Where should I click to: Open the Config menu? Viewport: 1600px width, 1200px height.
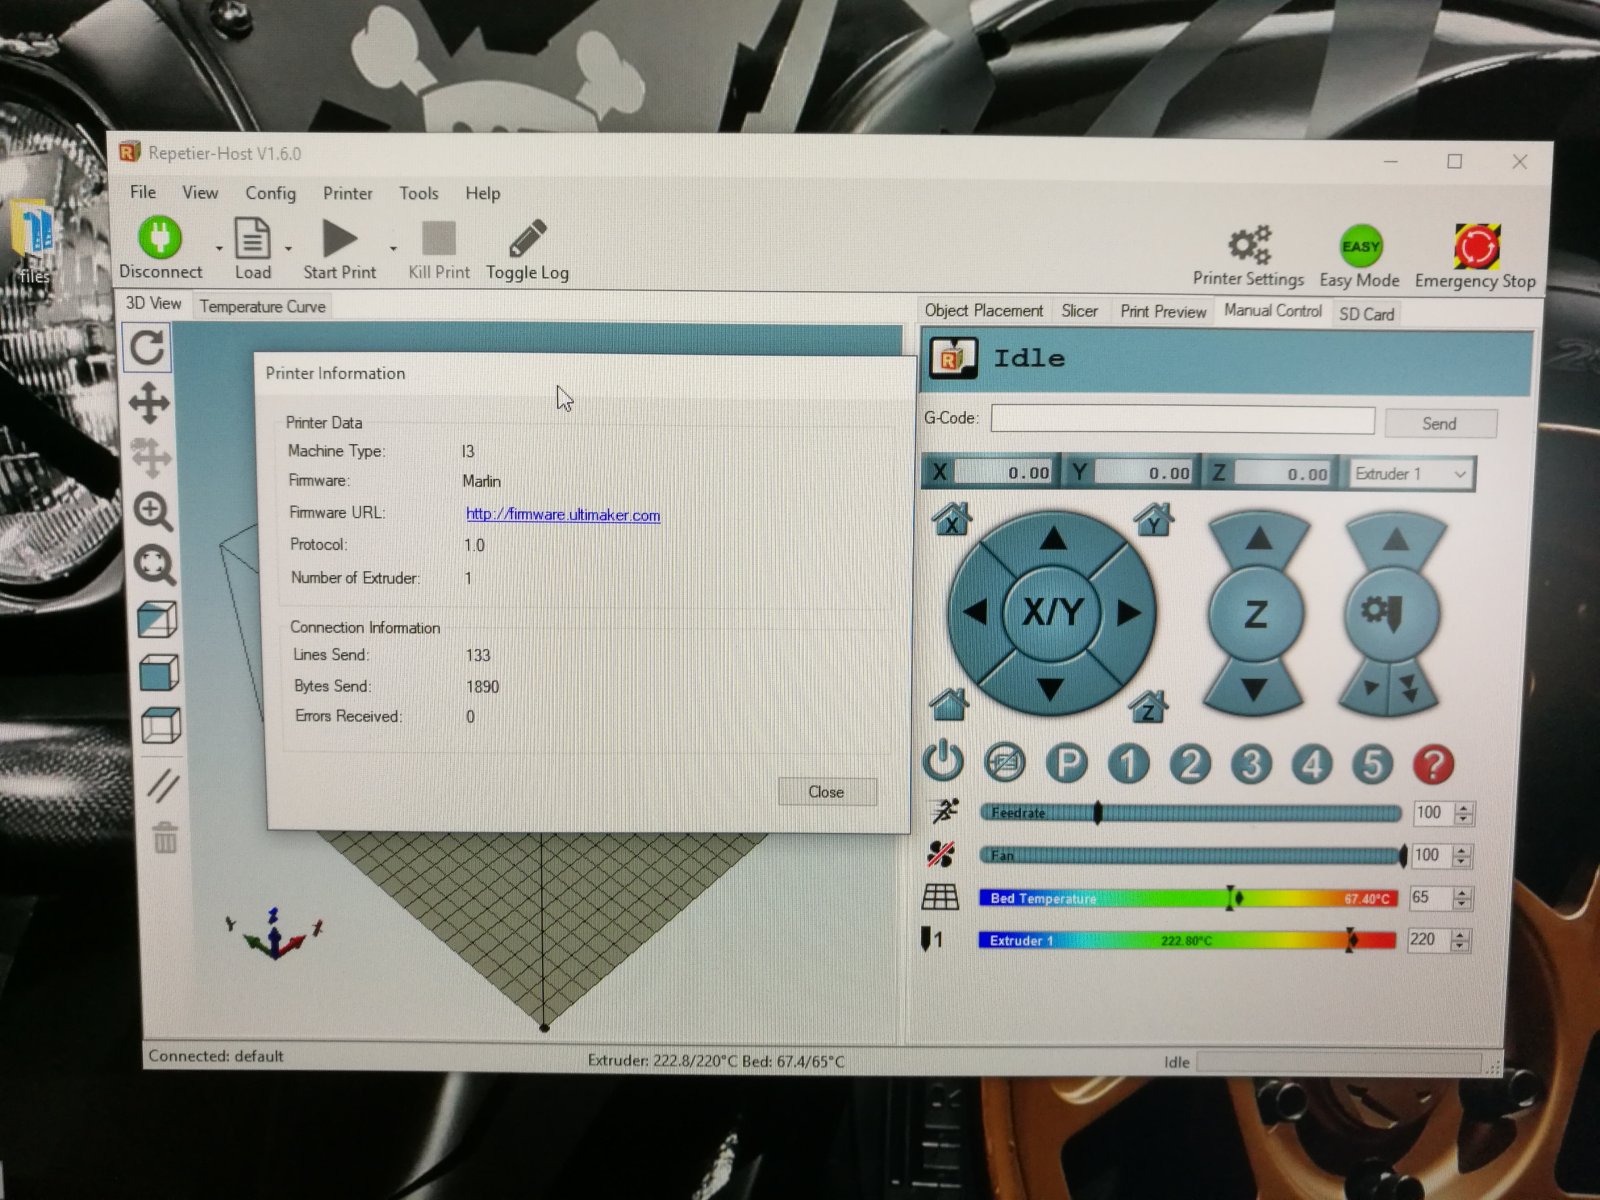[270, 193]
